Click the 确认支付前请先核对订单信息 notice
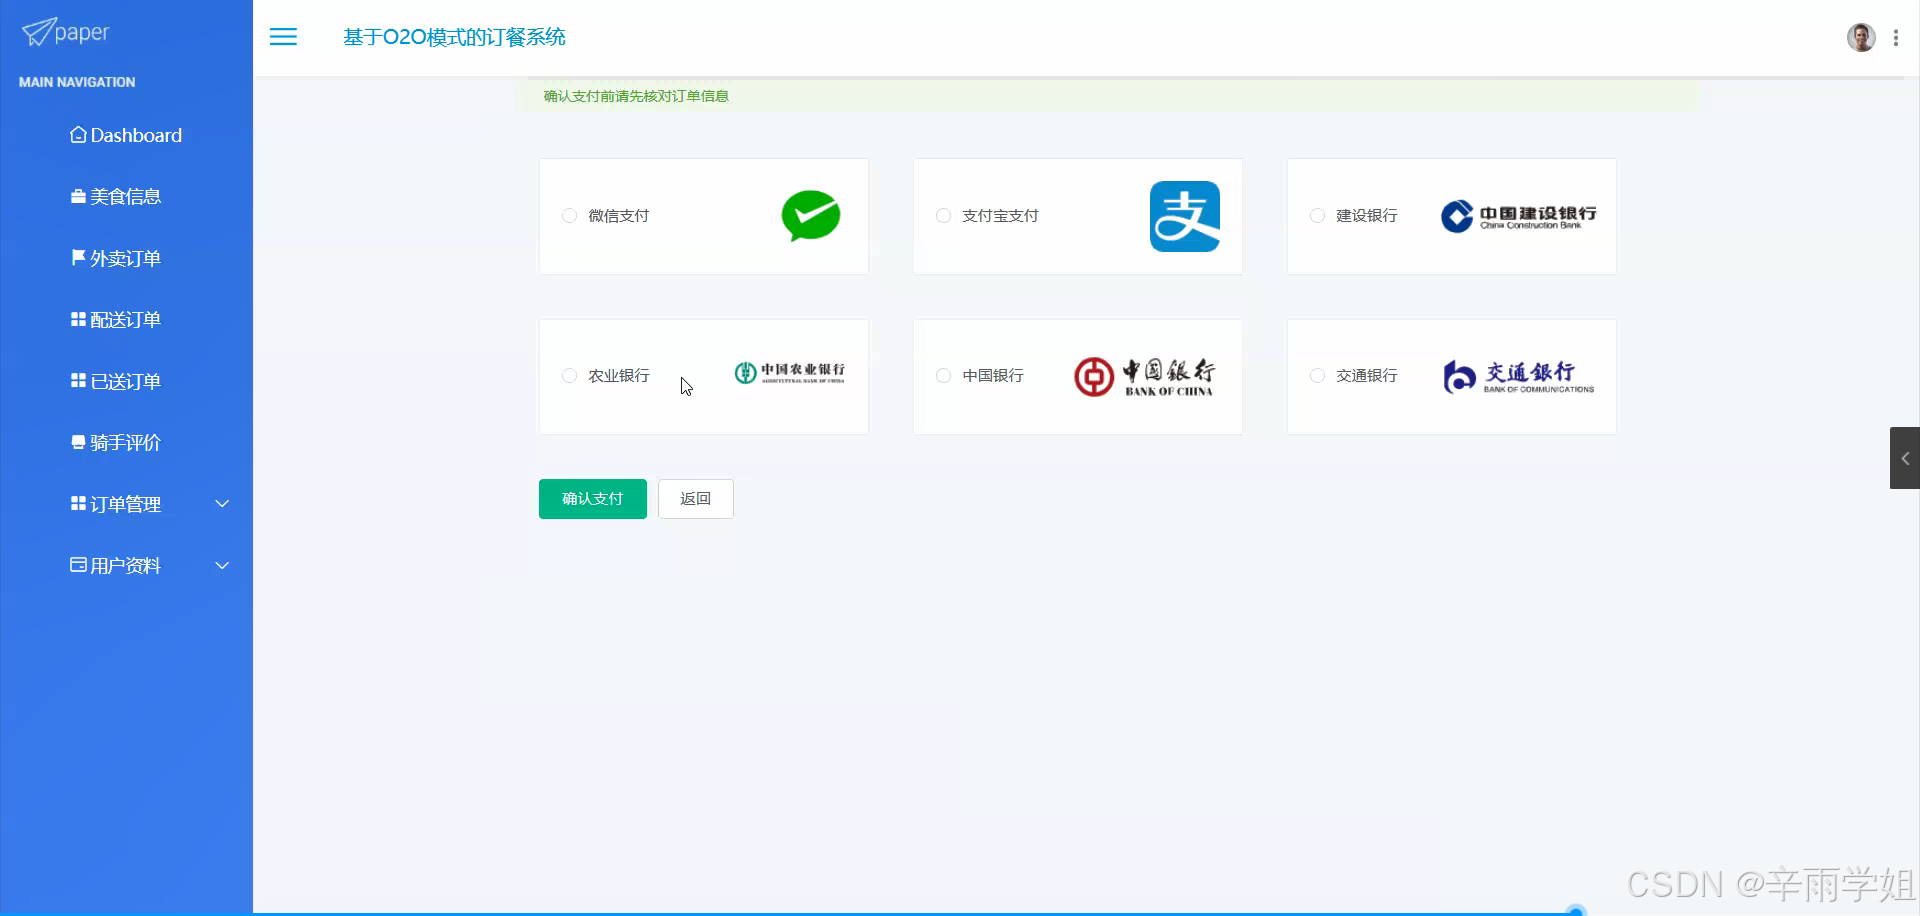 click(x=636, y=96)
